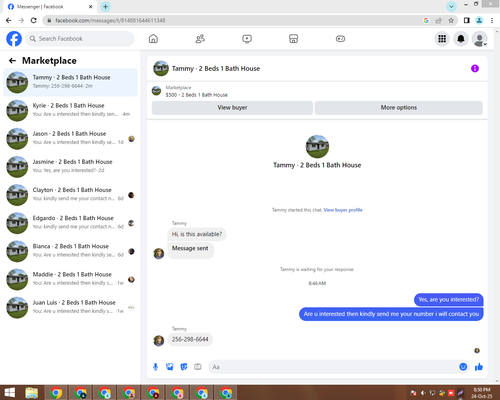The height and width of the screenshot is (400, 500).
Task: Toggle the browser side panel icon
Action: coord(467,20)
